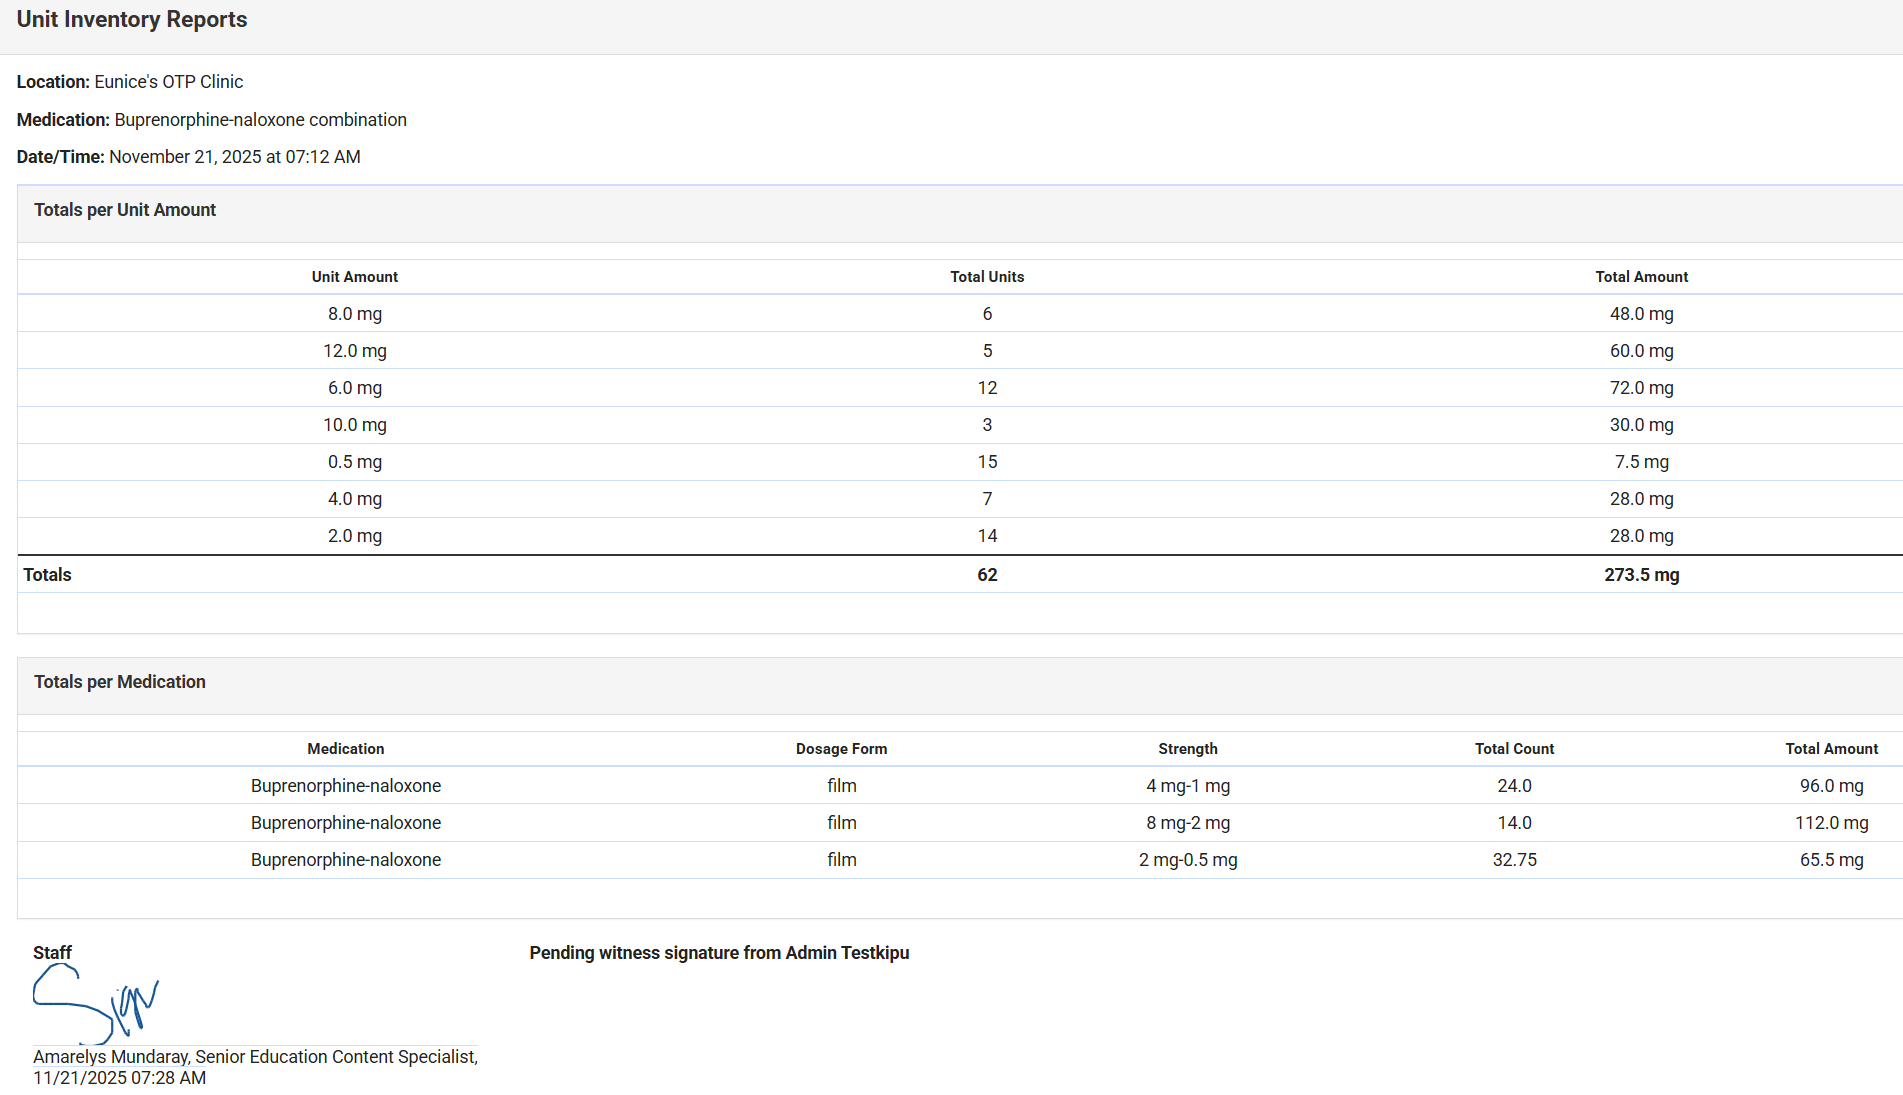Click the Unit Amount column header
Image resolution: width=1903 pixels, height=1095 pixels.
pyautogui.click(x=354, y=277)
